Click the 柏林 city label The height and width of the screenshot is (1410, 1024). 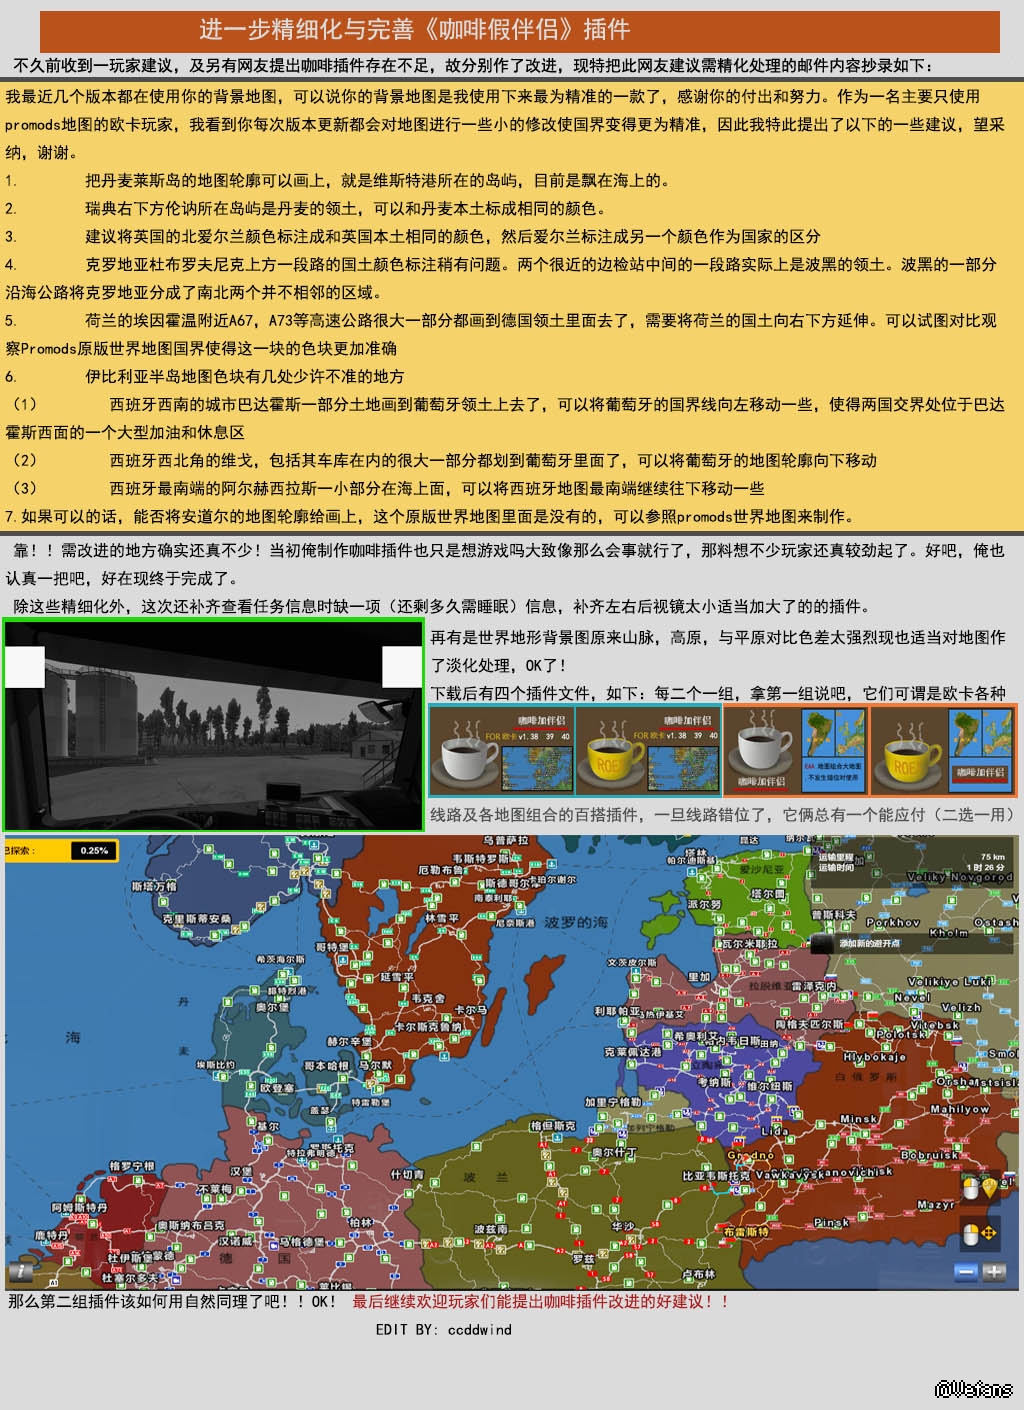pos(360,1222)
